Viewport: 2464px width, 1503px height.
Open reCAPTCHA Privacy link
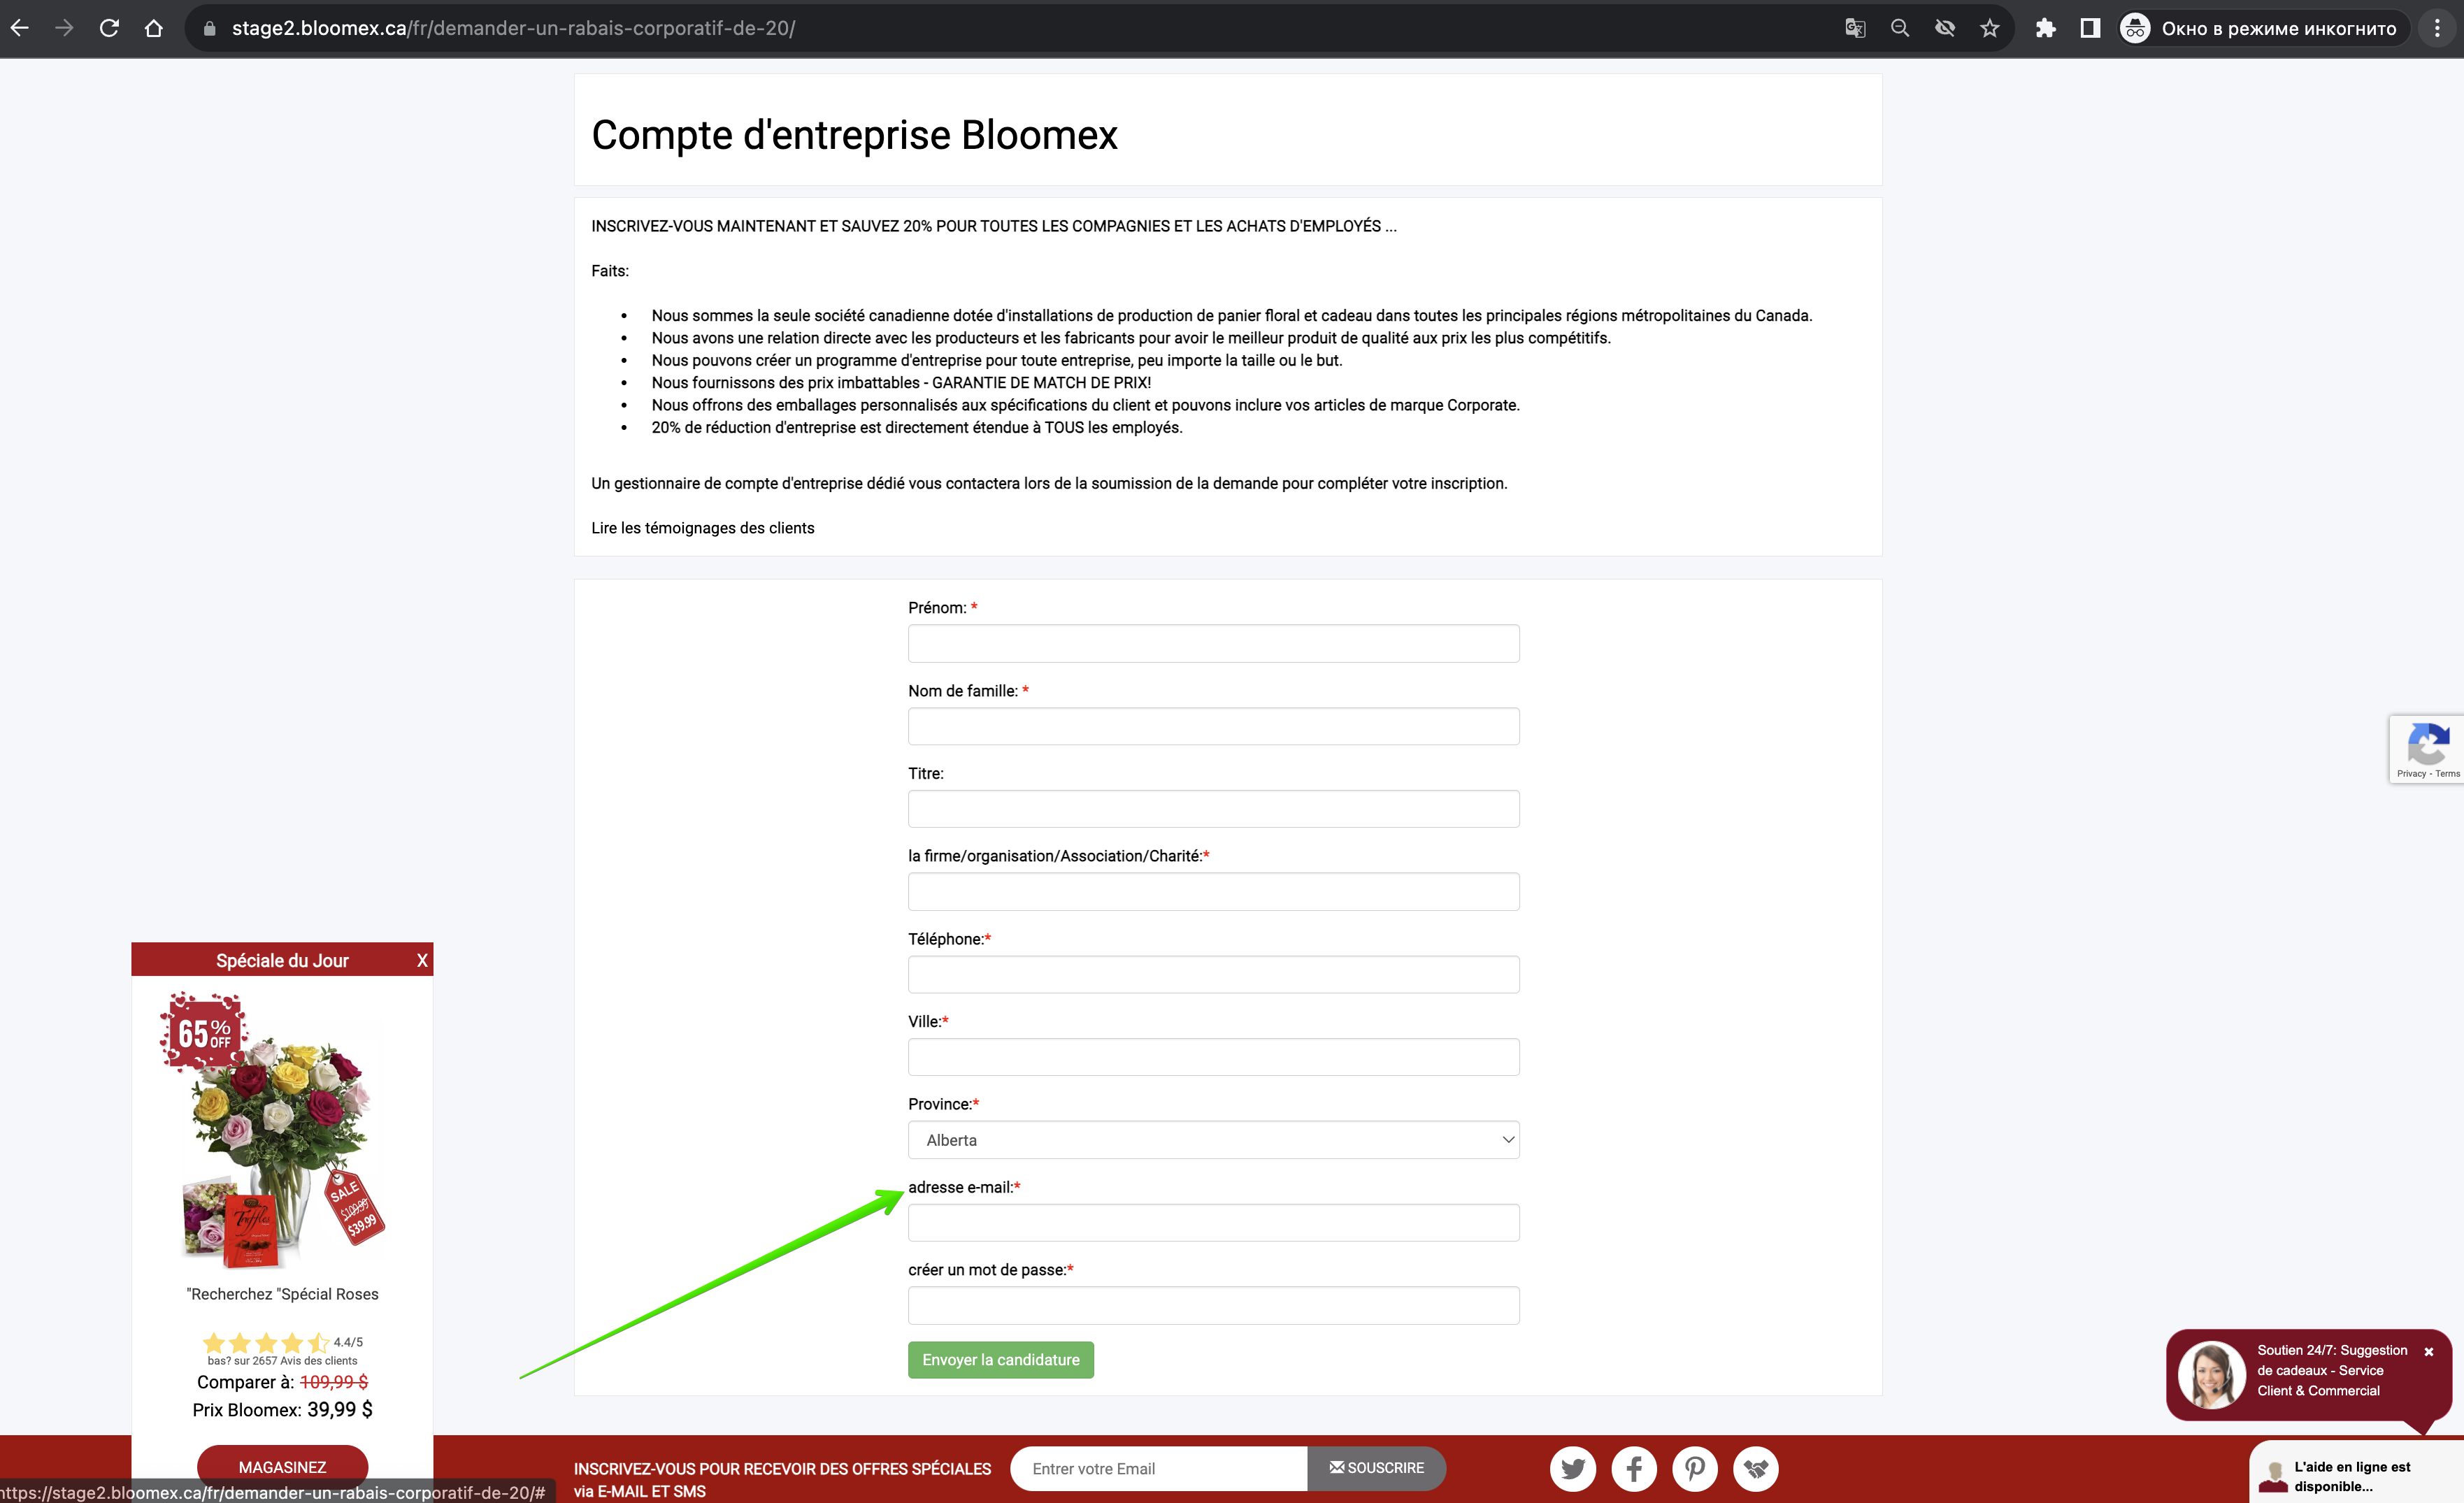point(2411,773)
